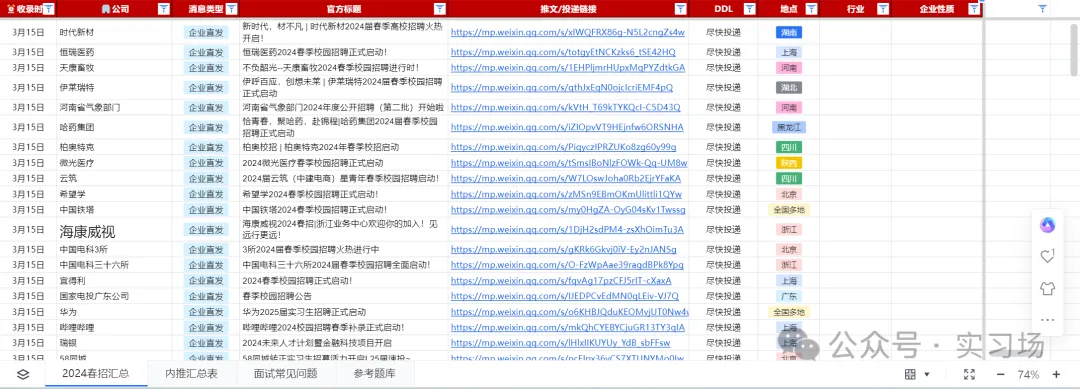
Task: Open the 恒瑞医药 weixin recruitment link
Action: pyautogui.click(x=563, y=52)
